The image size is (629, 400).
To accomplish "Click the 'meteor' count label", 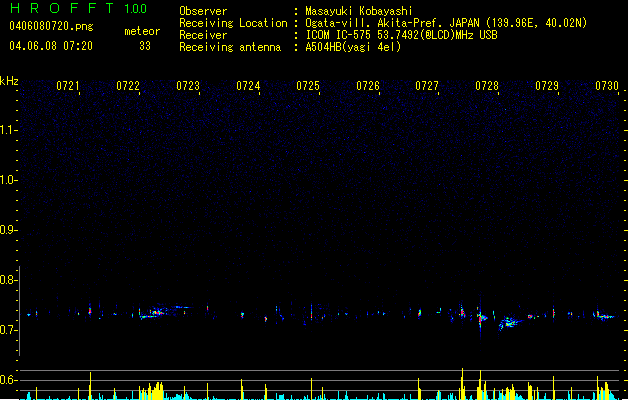I will 142,31.
